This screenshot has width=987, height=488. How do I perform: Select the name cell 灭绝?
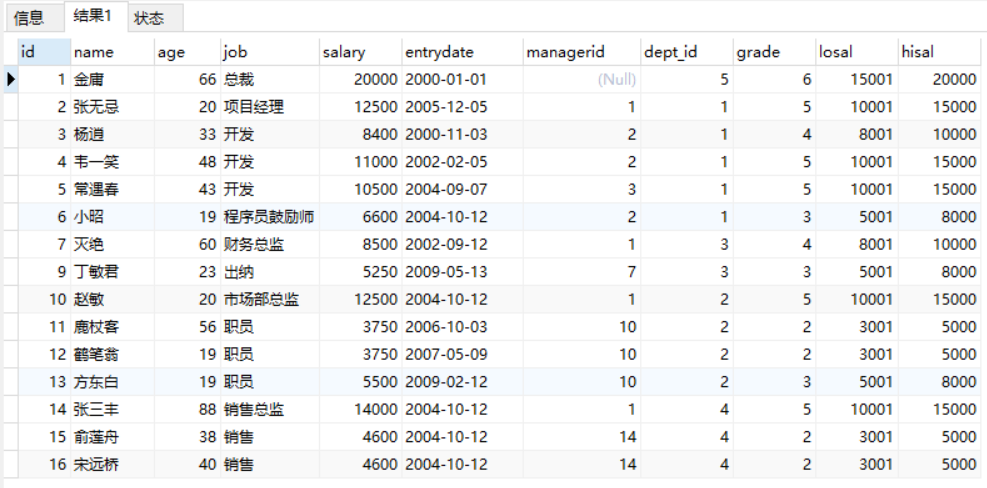pos(112,244)
